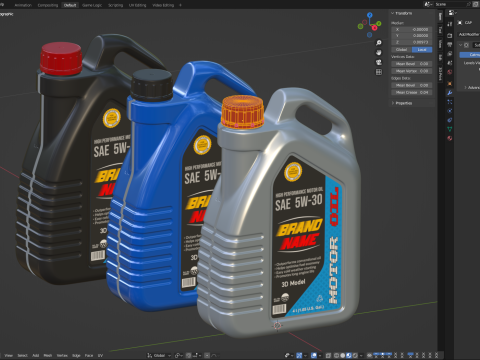Select Solid viewport shading icon
Viewport: 480px width, 360px height.
click(343, 355)
